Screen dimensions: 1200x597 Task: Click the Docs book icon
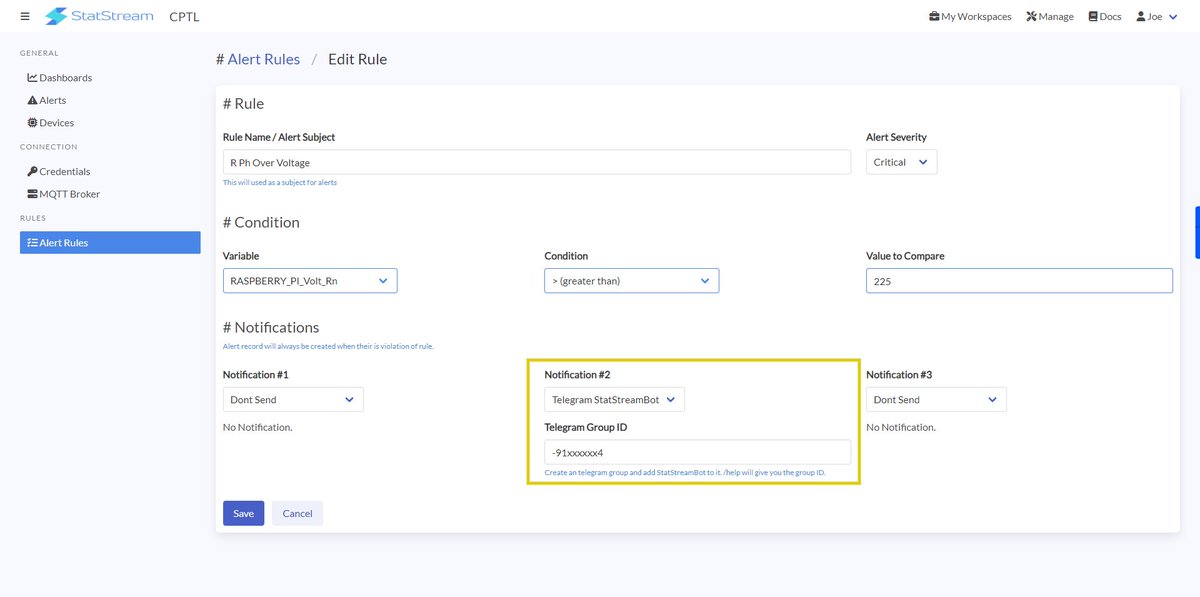(x=1092, y=16)
